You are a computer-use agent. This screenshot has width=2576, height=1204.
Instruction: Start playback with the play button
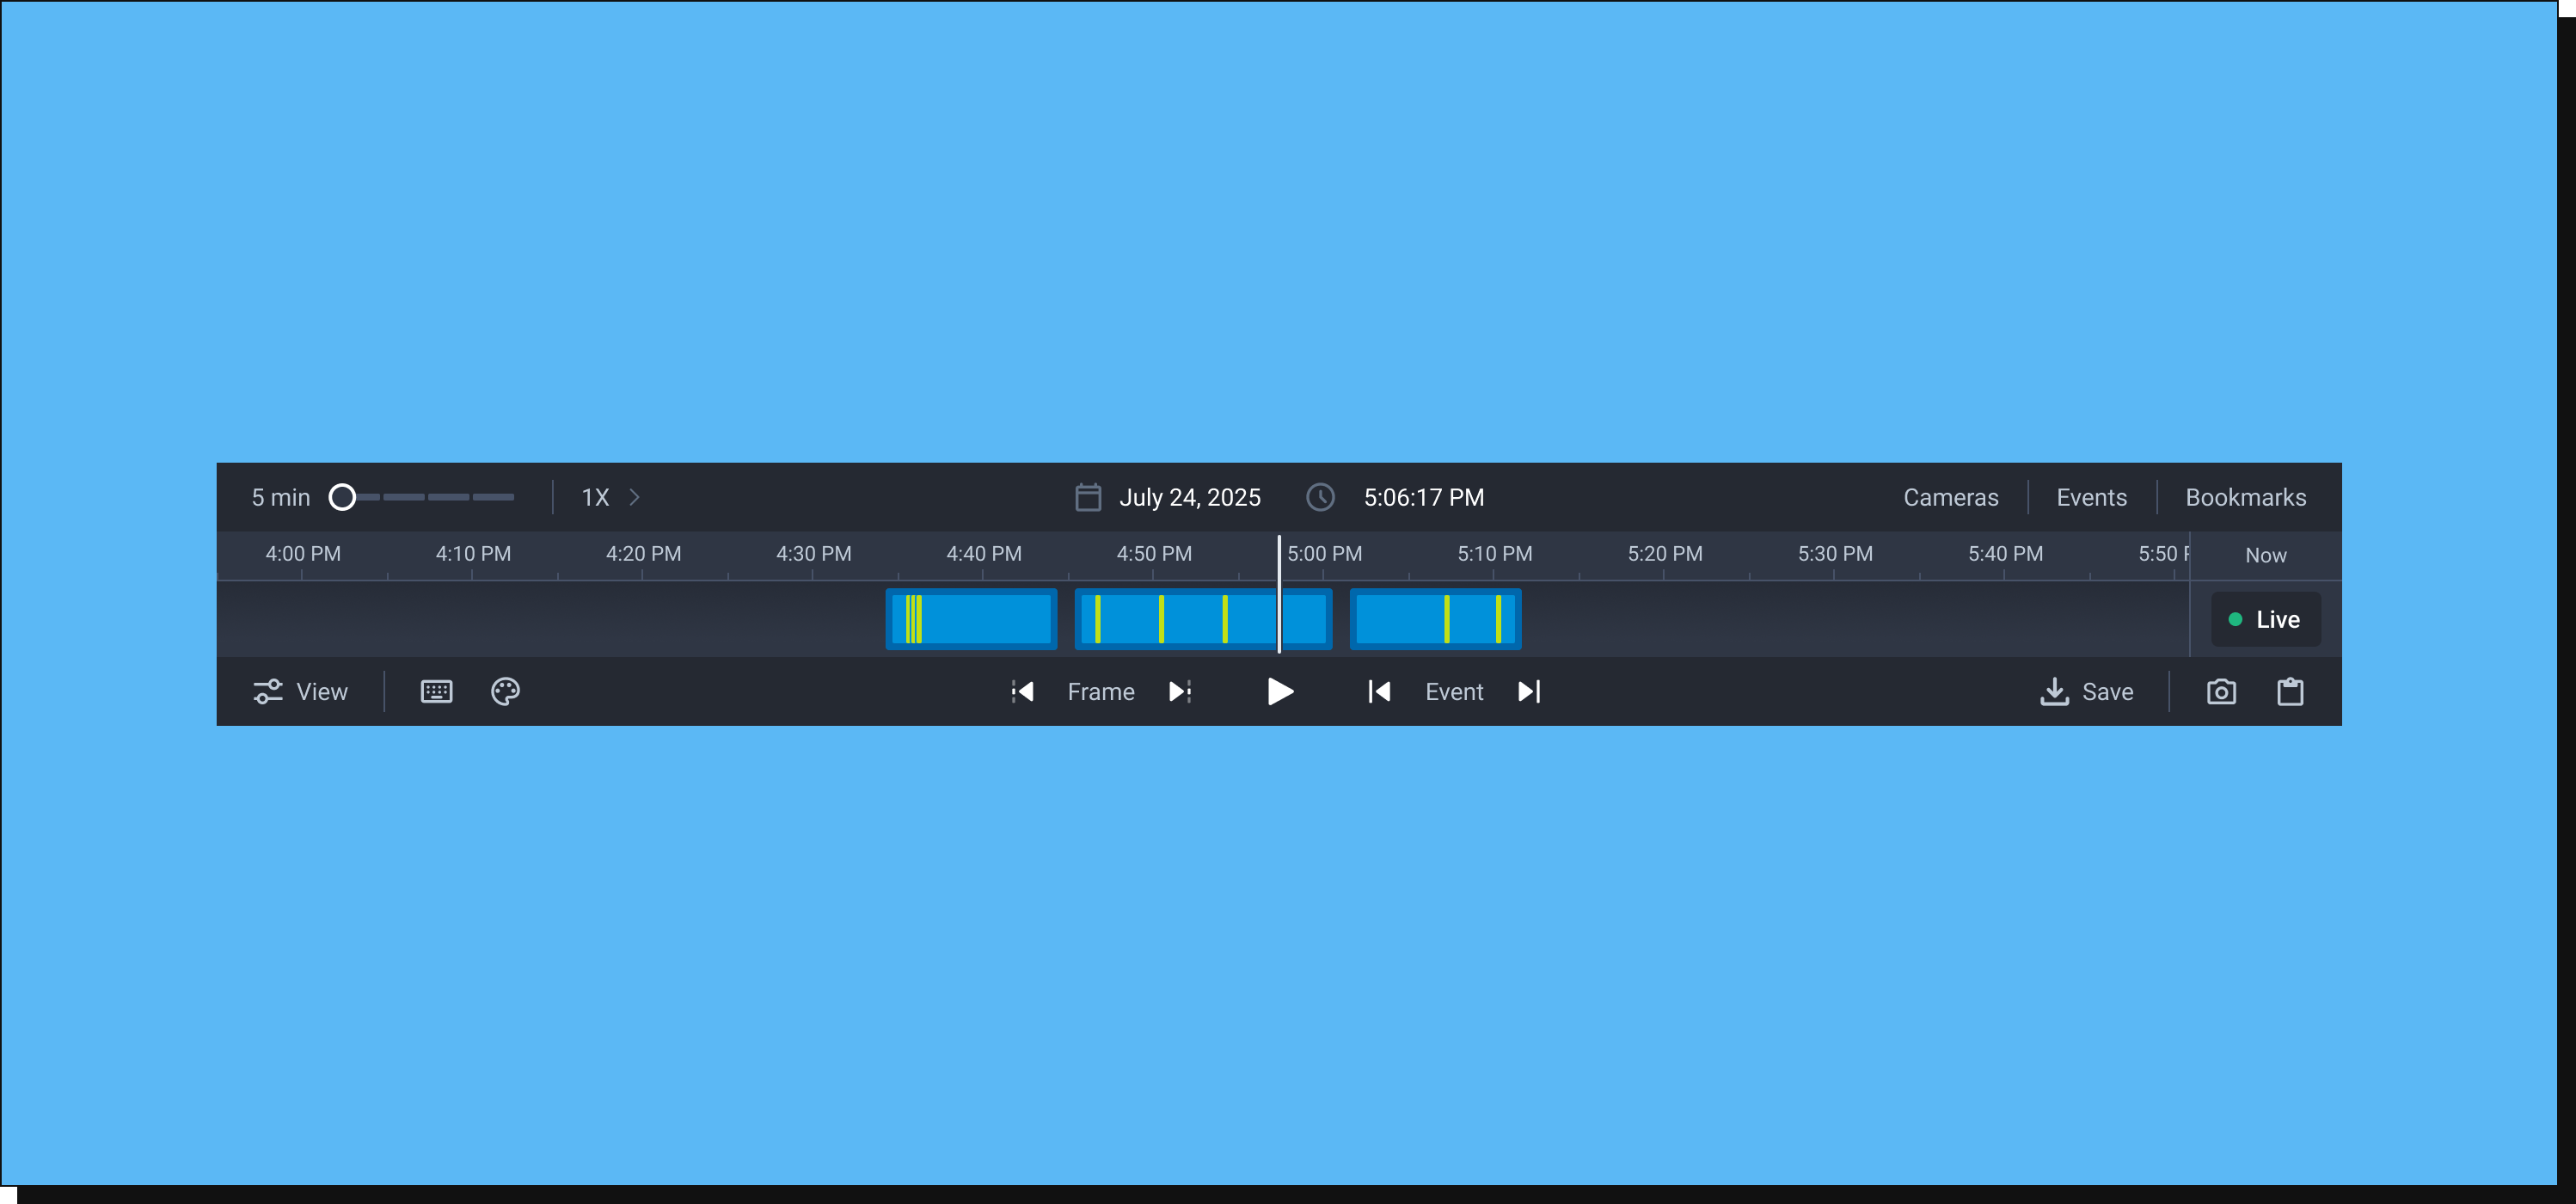click(1280, 691)
